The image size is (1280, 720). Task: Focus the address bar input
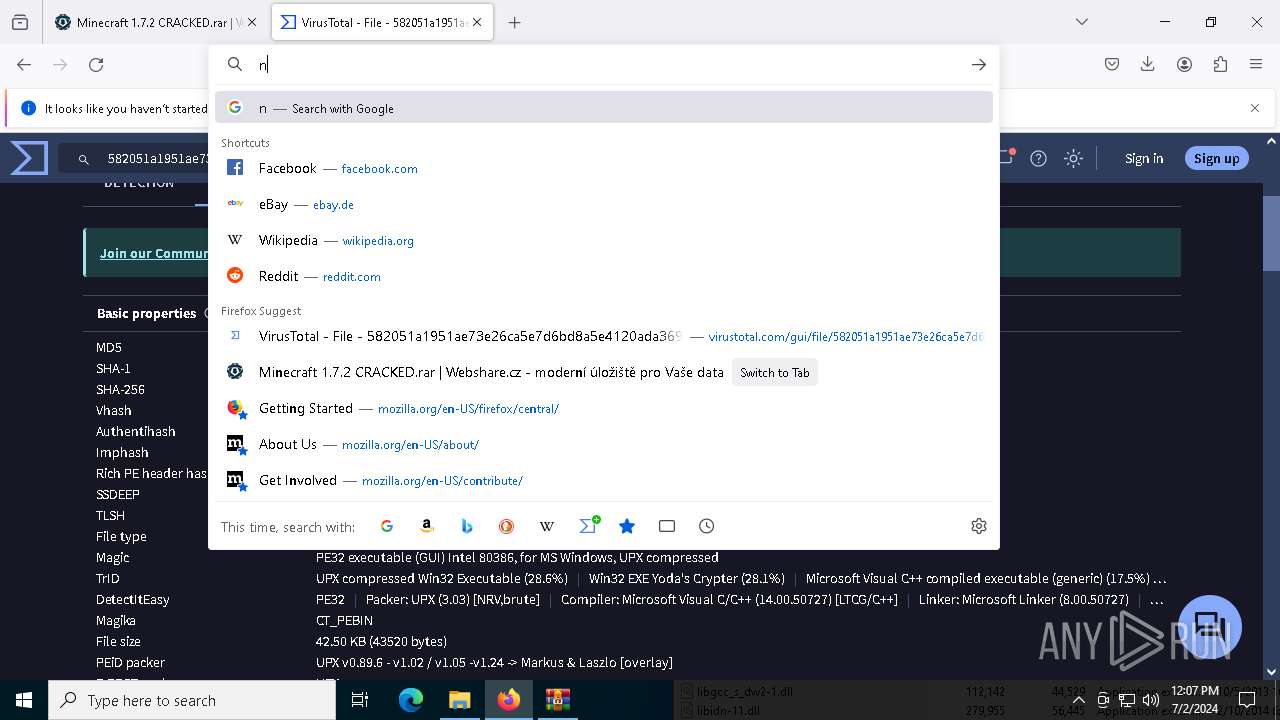605,64
